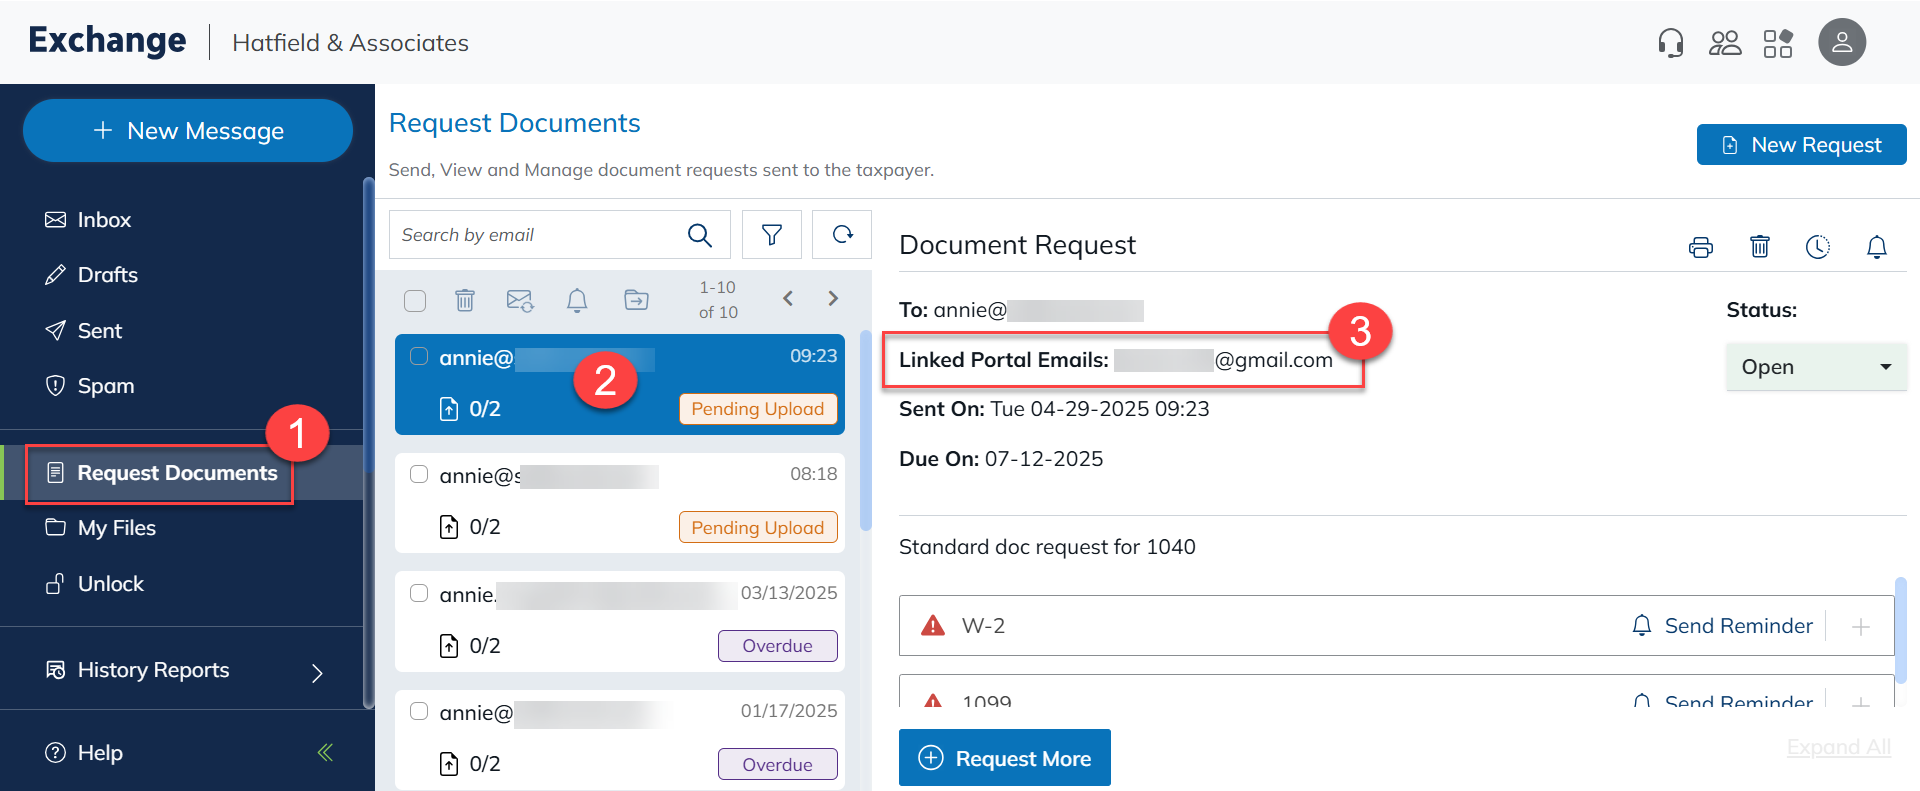Screen dimensions: 1920x791
Task: Click the history clock icon
Action: (1817, 247)
